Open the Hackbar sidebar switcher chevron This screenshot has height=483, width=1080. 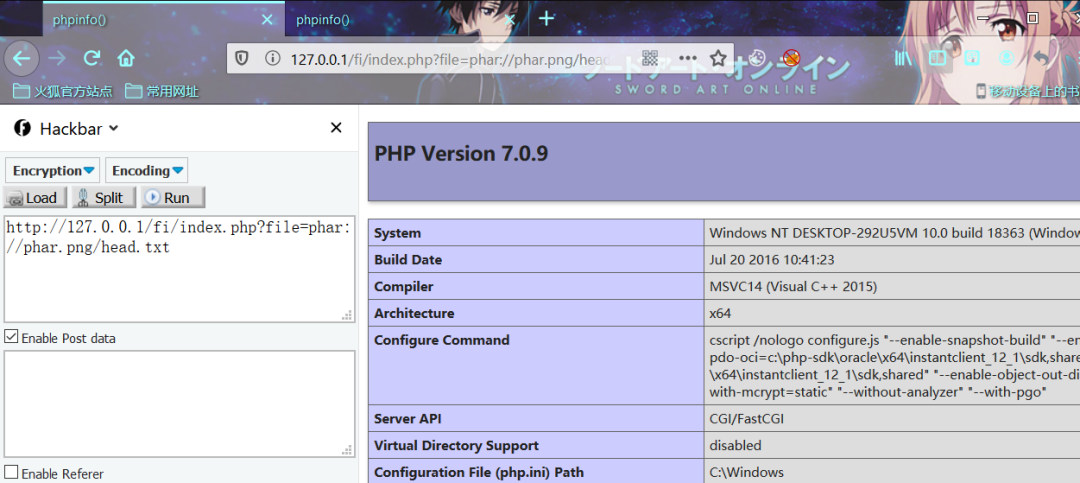point(114,128)
